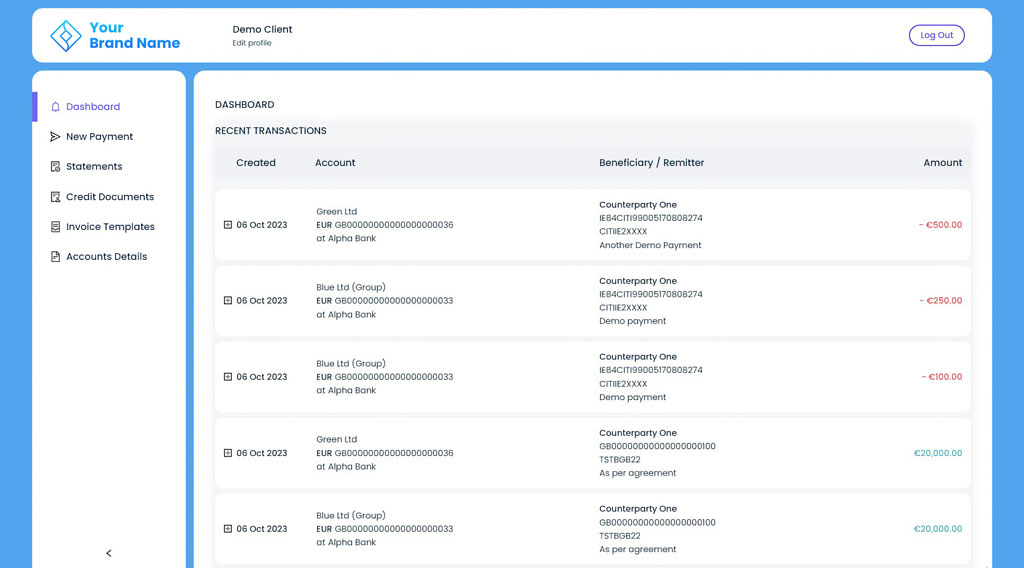Select the Another Demo Payment transaction row
Screen dimensions: 1024x568
click(592, 226)
